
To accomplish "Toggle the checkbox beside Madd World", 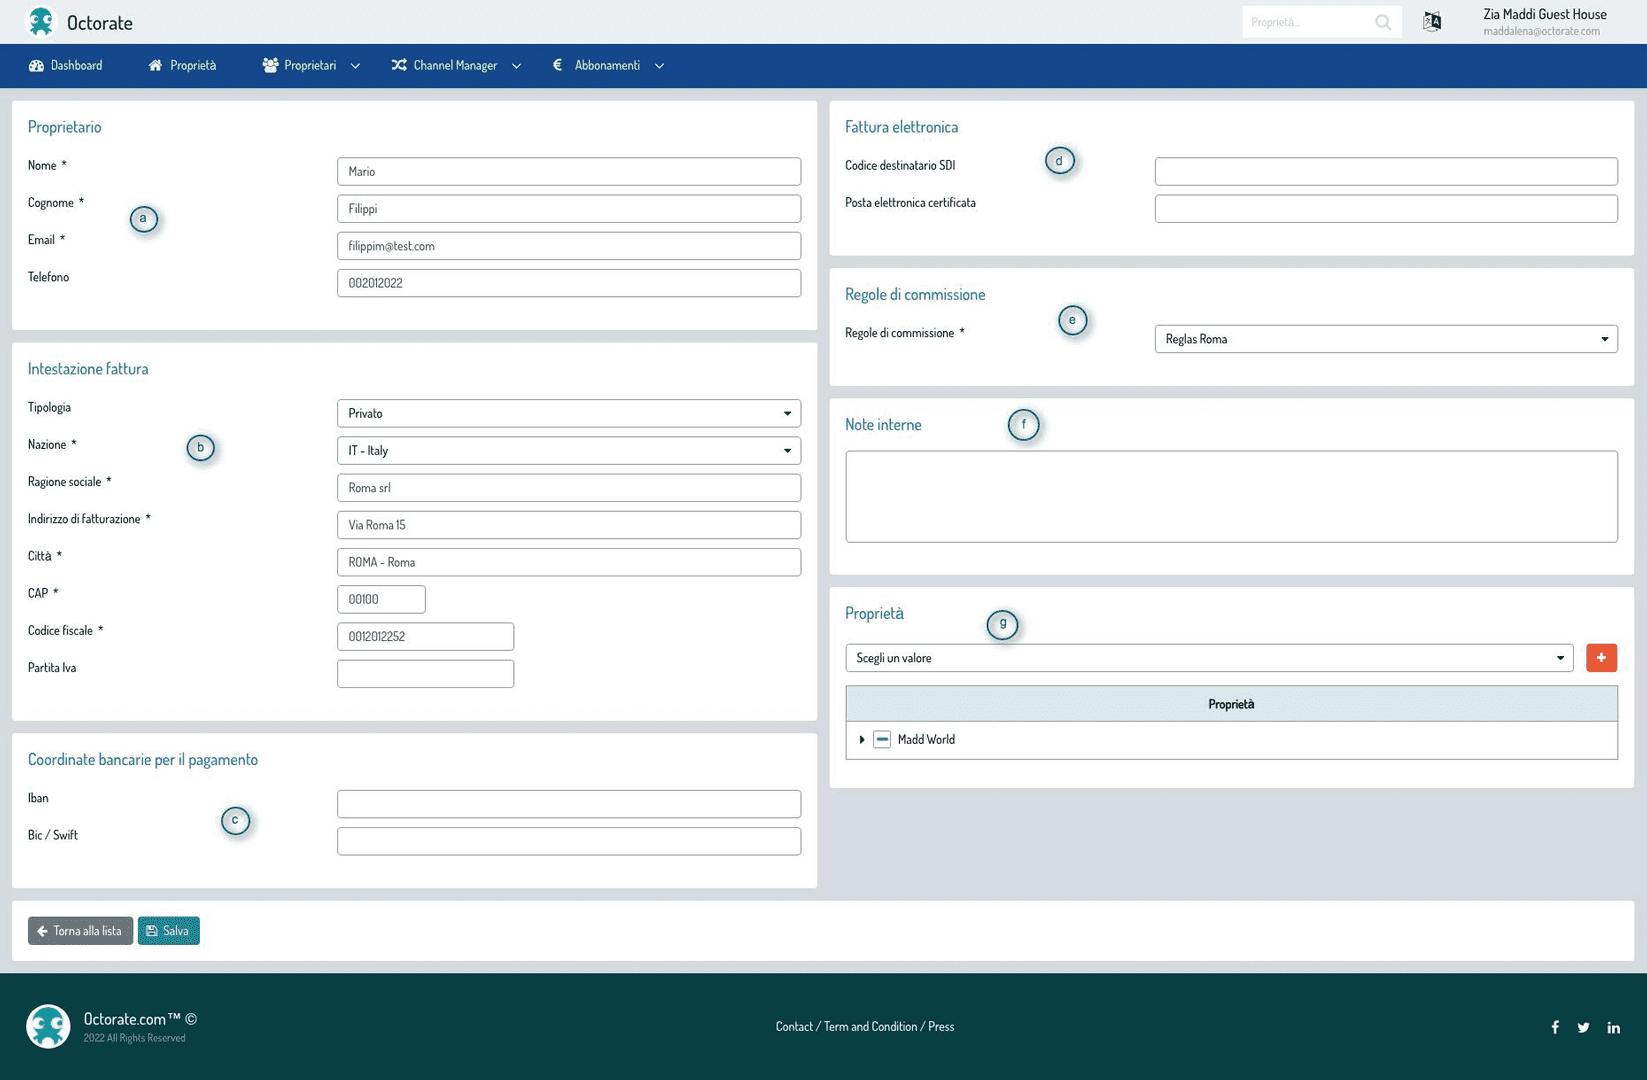I will coord(882,740).
